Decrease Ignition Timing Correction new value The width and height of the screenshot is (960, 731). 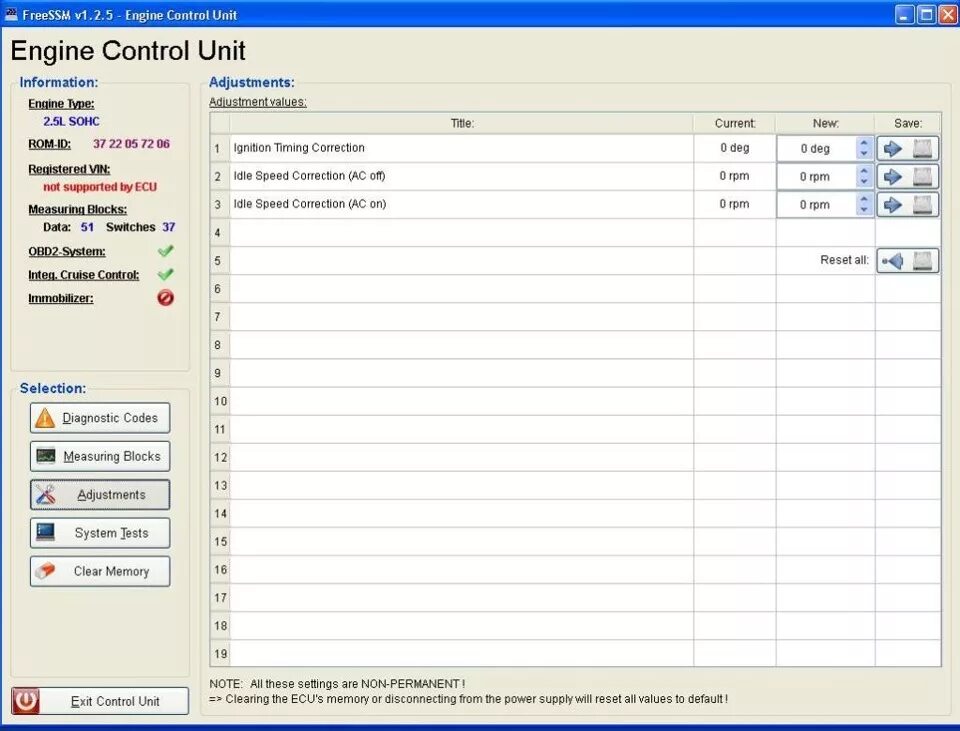(864, 154)
